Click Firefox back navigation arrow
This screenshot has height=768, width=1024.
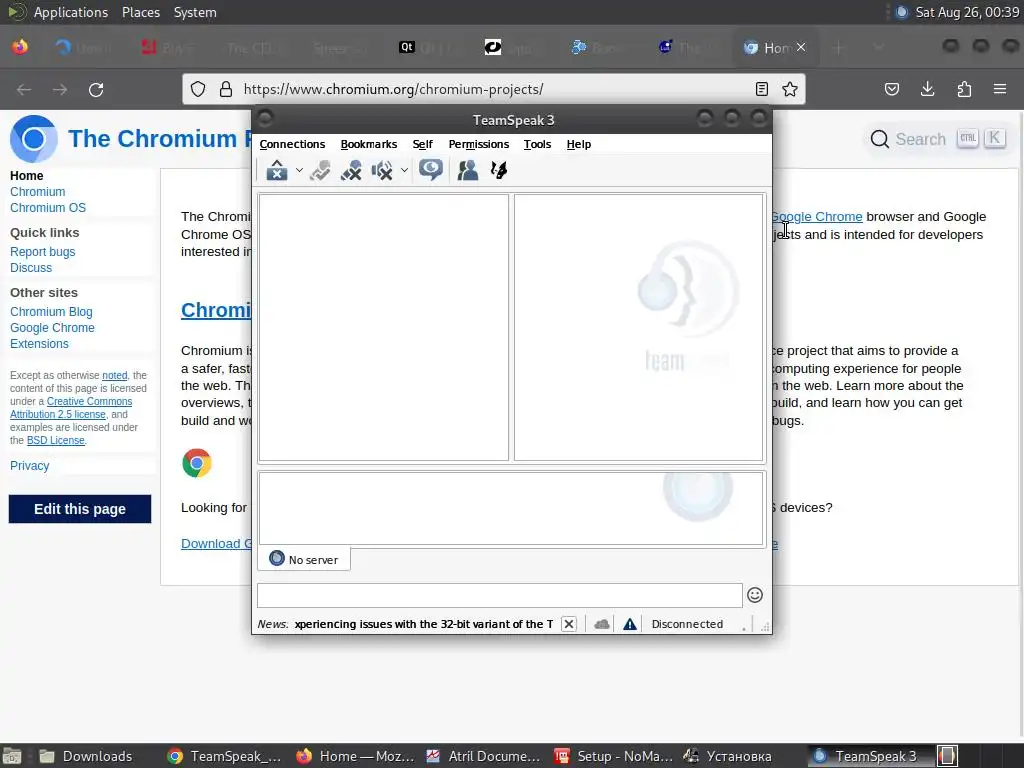[x=24, y=89]
